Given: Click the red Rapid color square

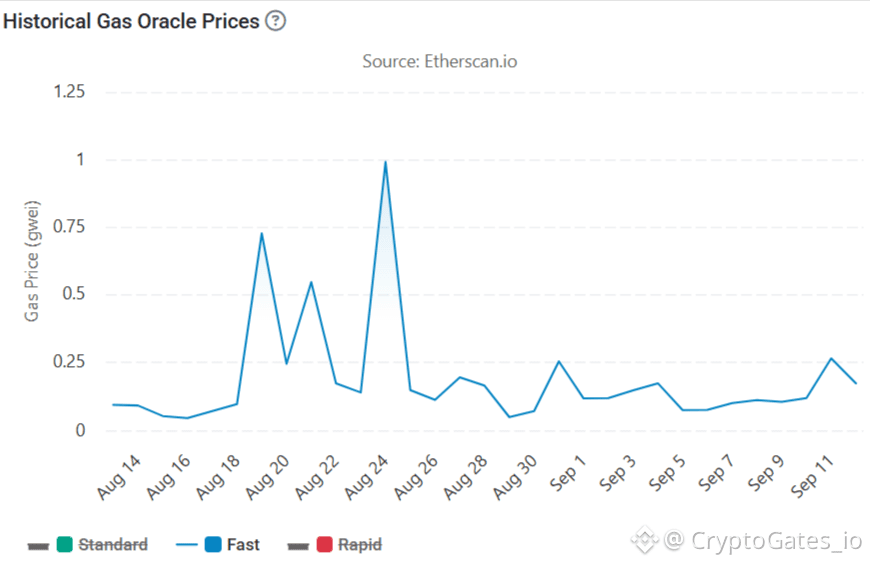Looking at the screenshot, I should (x=325, y=544).
